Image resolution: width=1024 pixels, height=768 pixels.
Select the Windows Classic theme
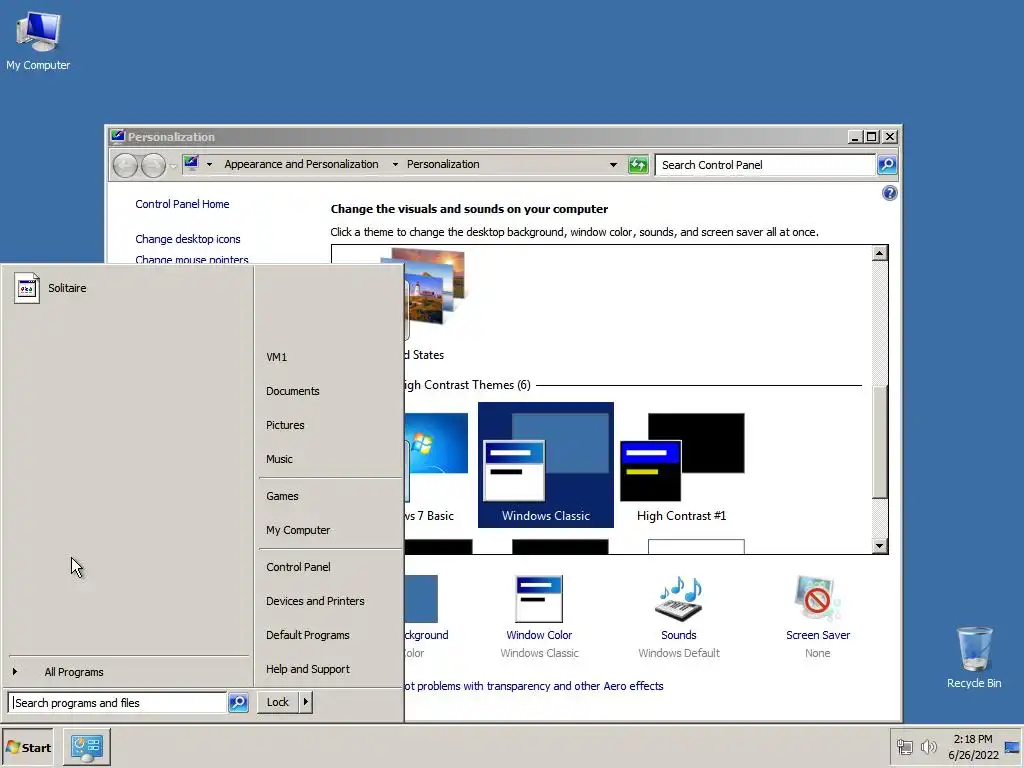click(x=546, y=465)
